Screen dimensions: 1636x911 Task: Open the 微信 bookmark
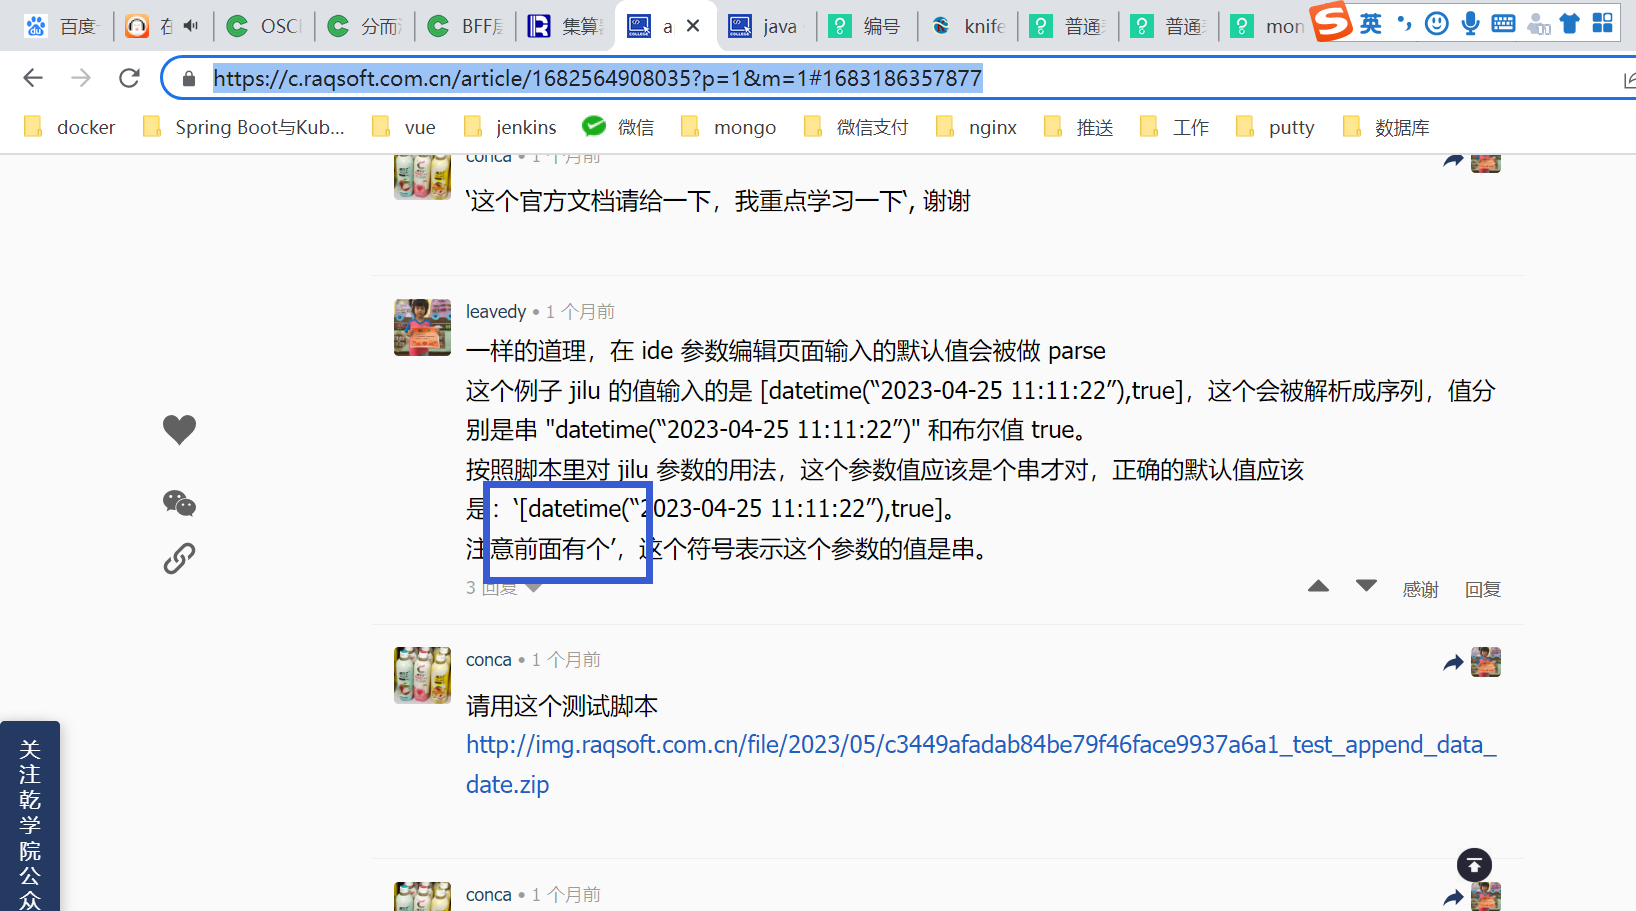click(619, 127)
